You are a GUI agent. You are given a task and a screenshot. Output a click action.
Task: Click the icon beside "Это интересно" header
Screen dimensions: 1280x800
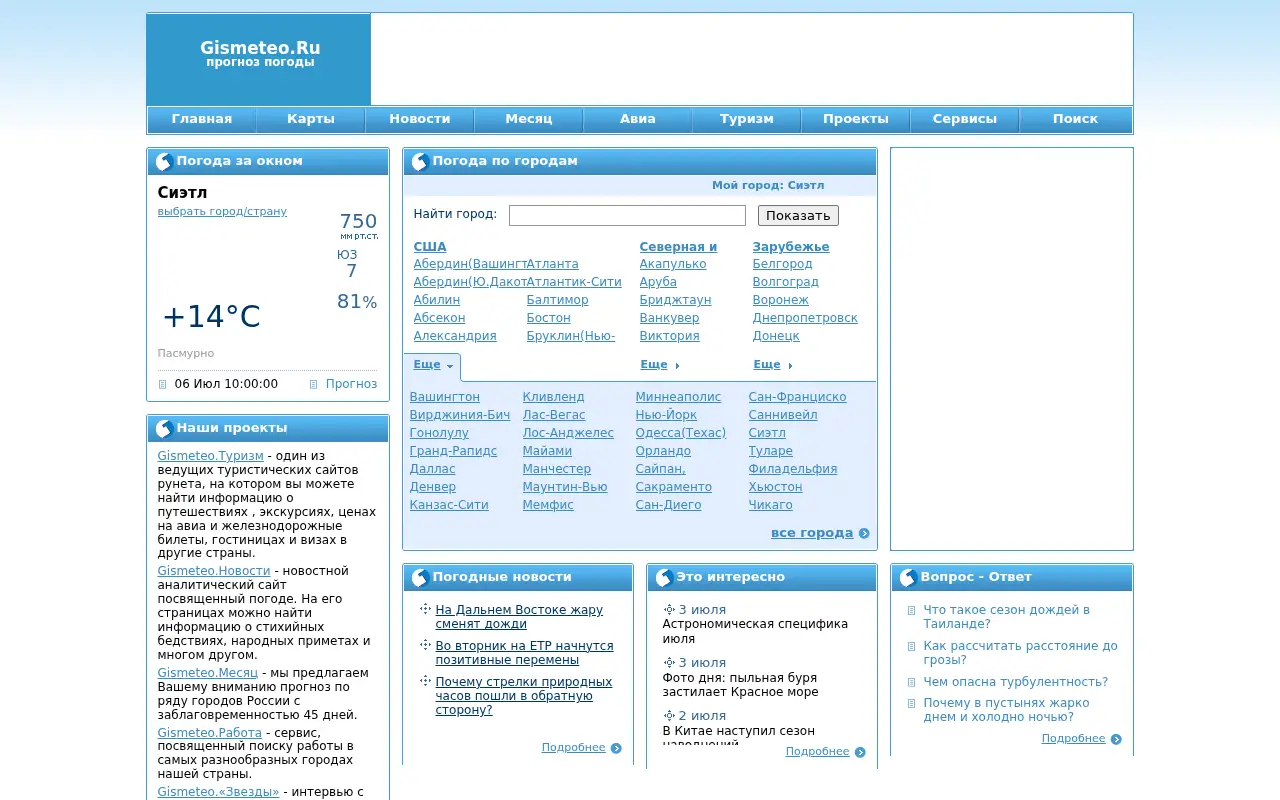tap(664, 578)
